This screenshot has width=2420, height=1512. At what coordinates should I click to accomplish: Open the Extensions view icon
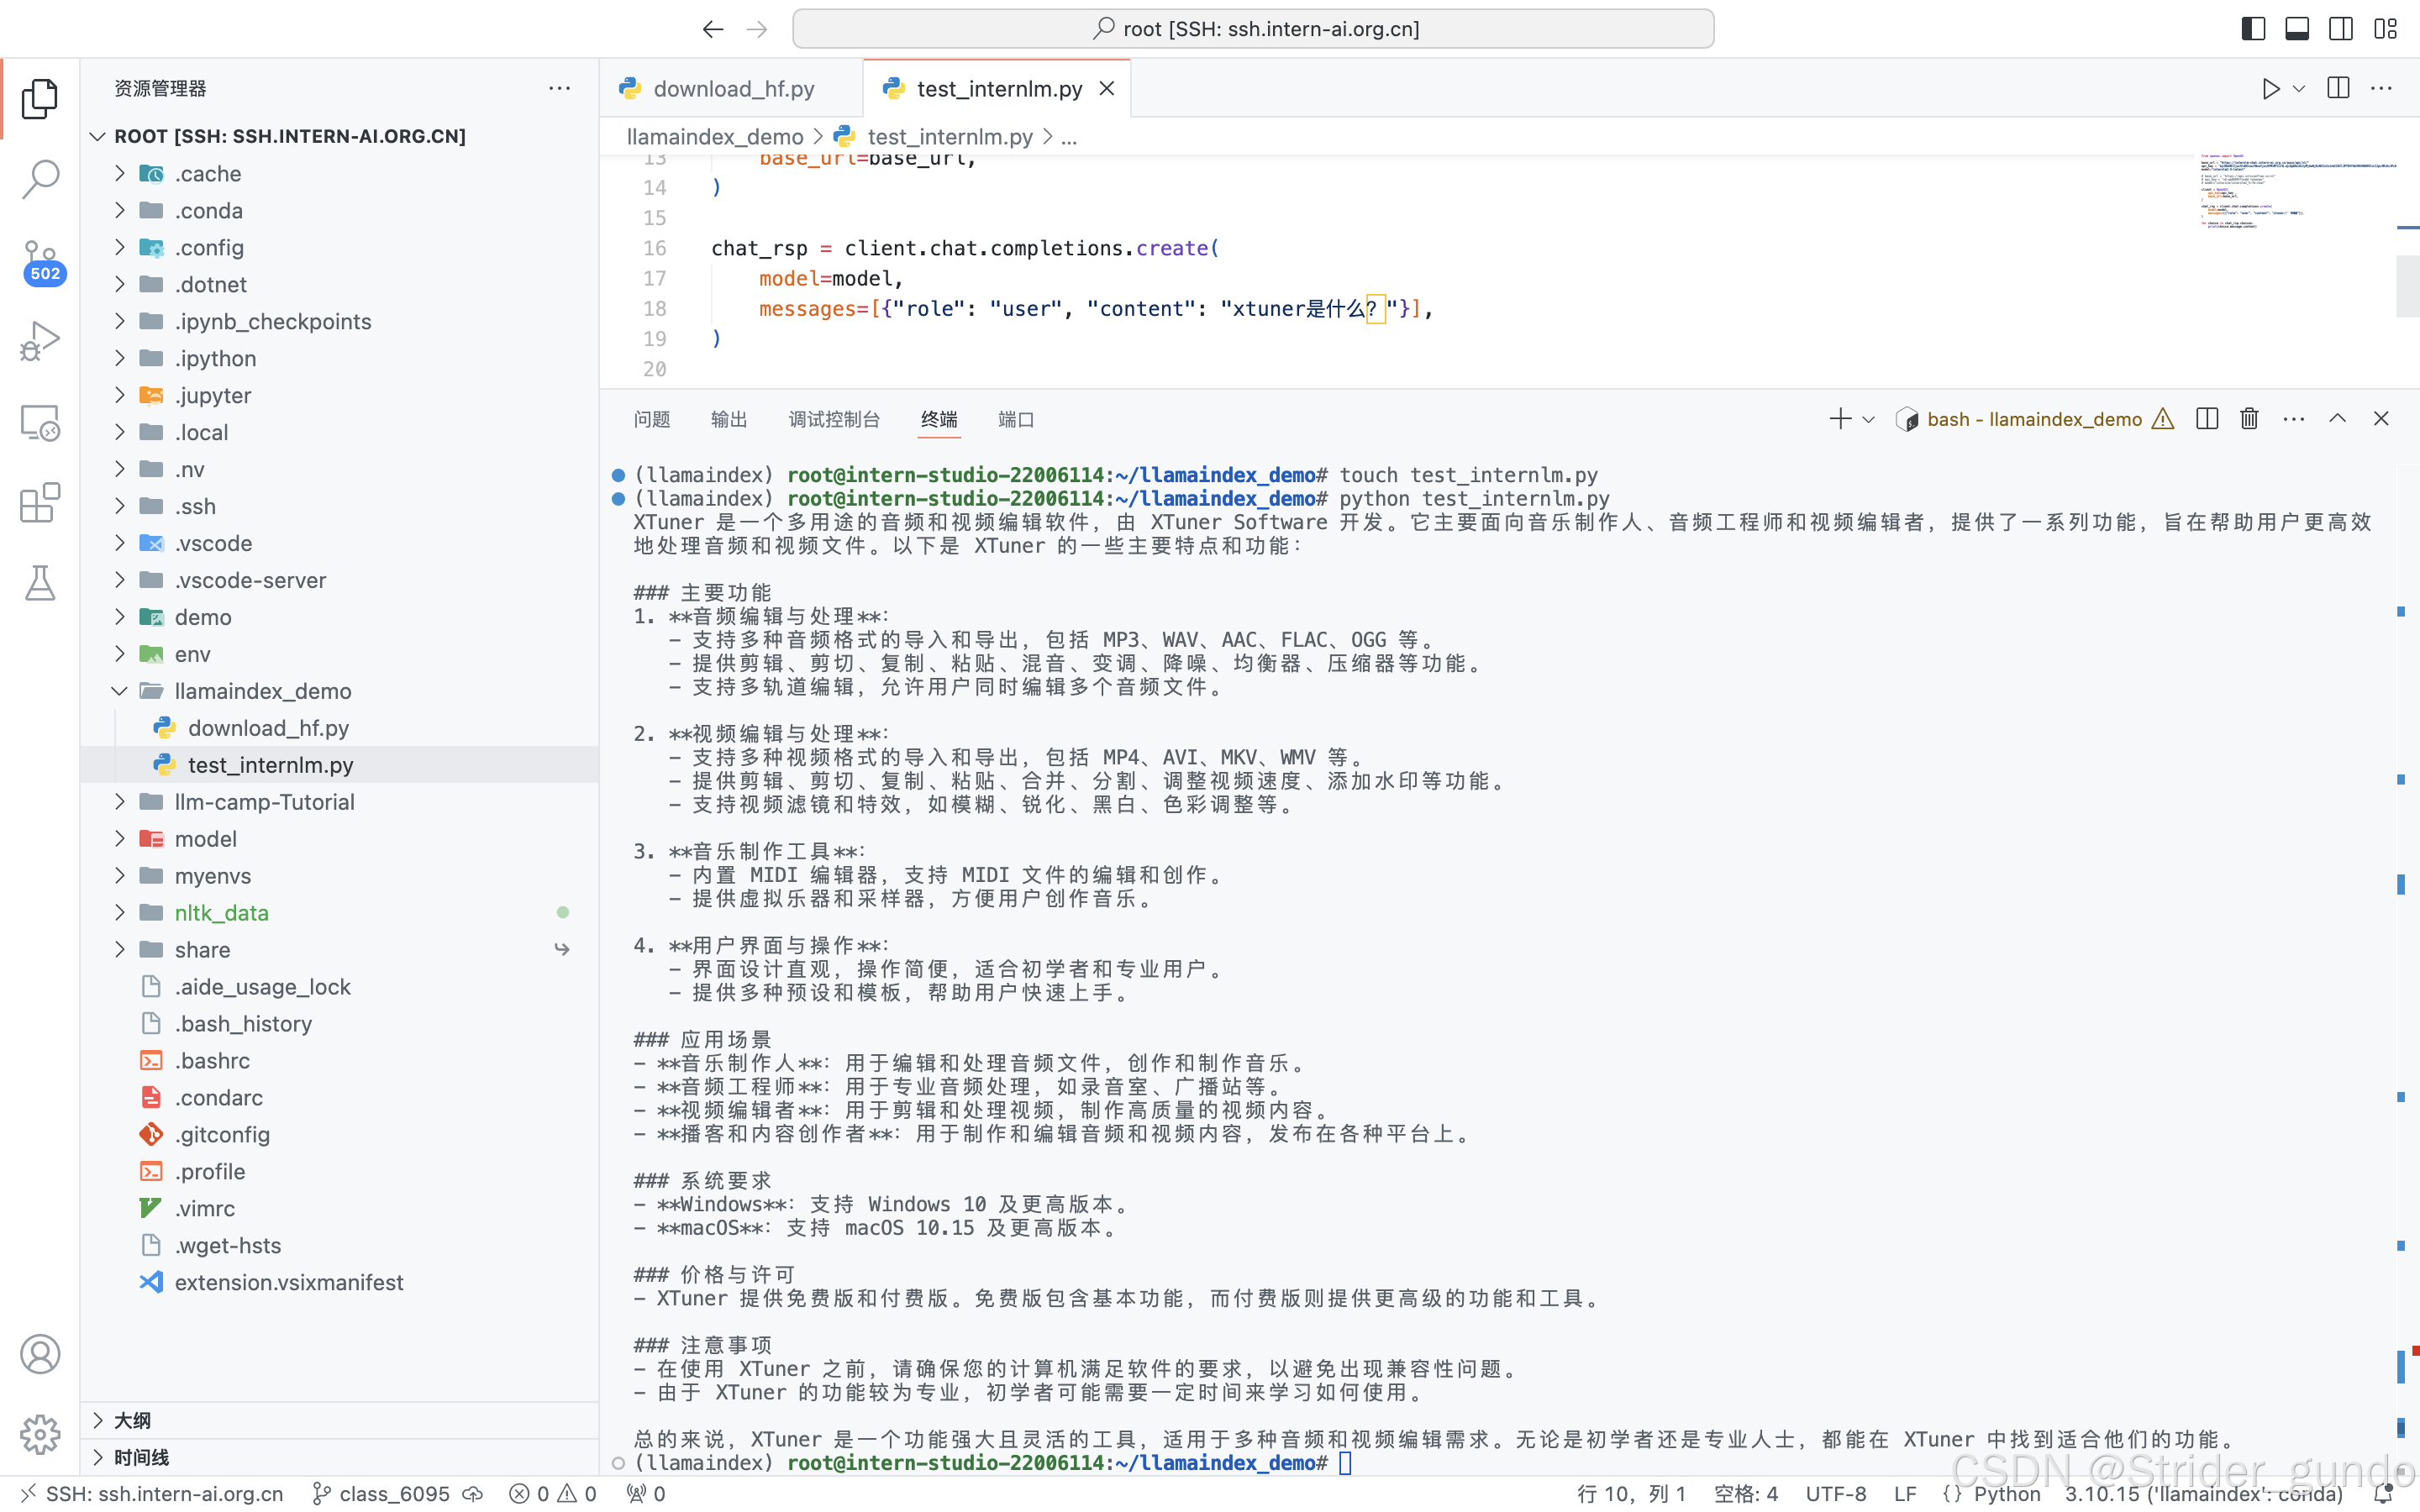[40, 503]
